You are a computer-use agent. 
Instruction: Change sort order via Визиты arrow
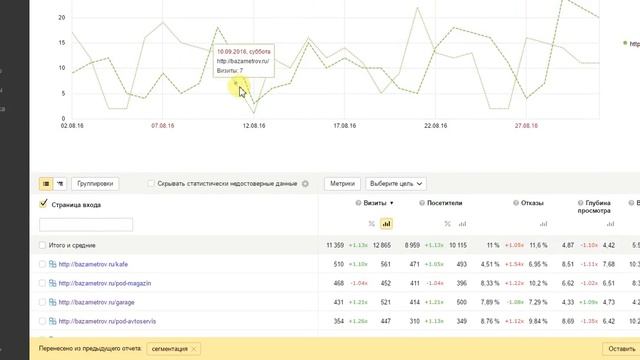tap(391, 203)
